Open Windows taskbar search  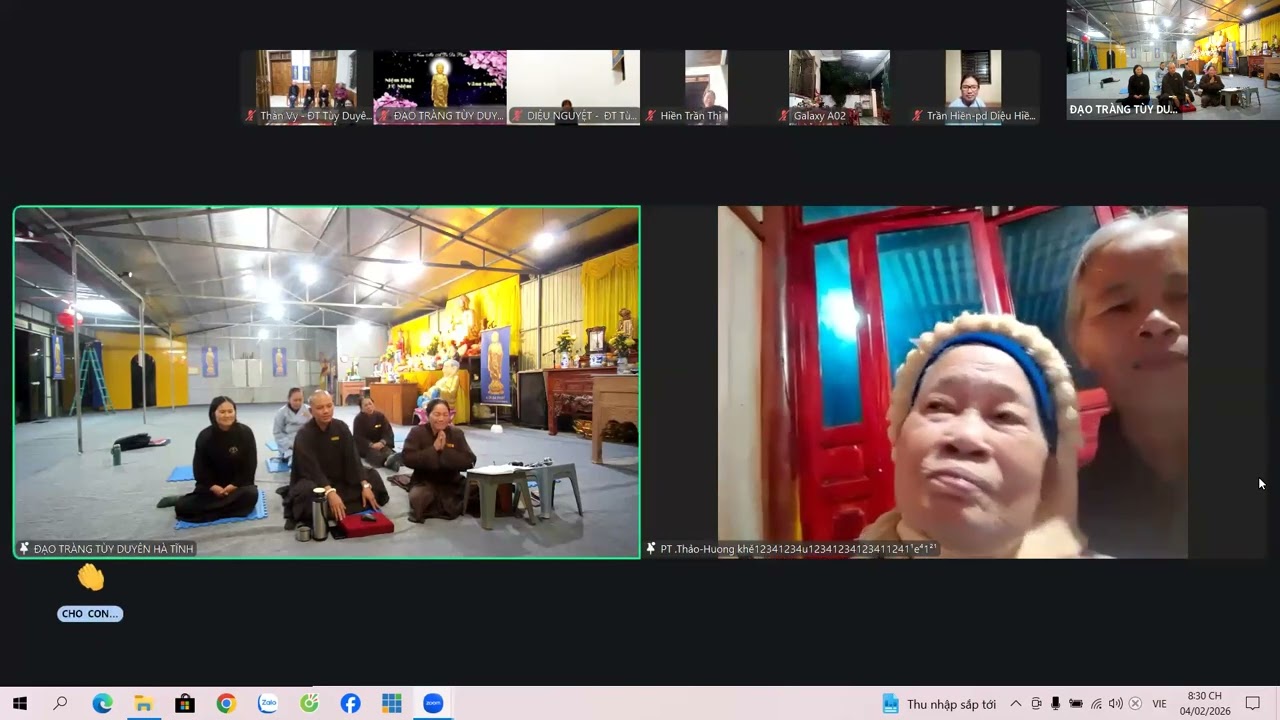(x=60, y=704)
